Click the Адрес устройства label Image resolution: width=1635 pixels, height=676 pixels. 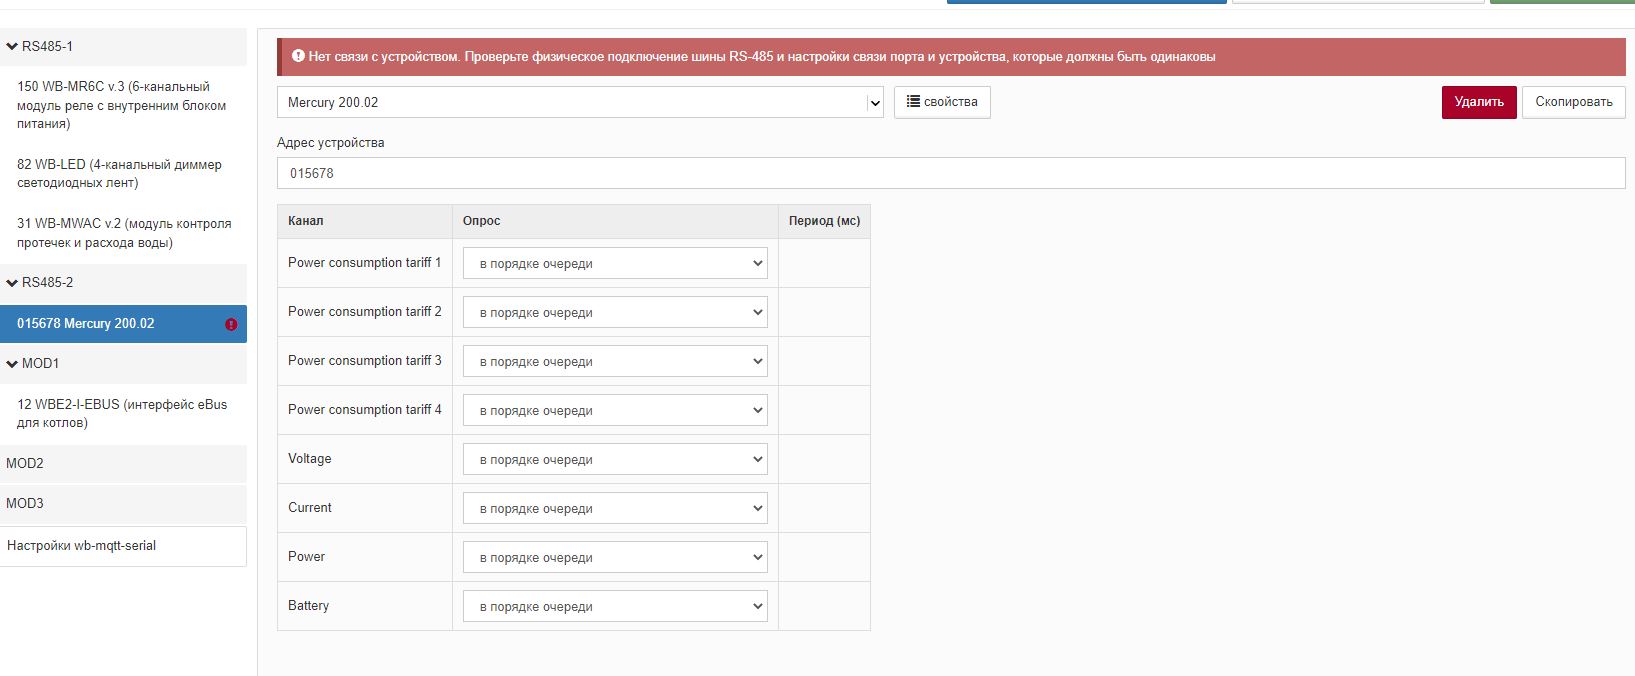click(x=331, y=143)
